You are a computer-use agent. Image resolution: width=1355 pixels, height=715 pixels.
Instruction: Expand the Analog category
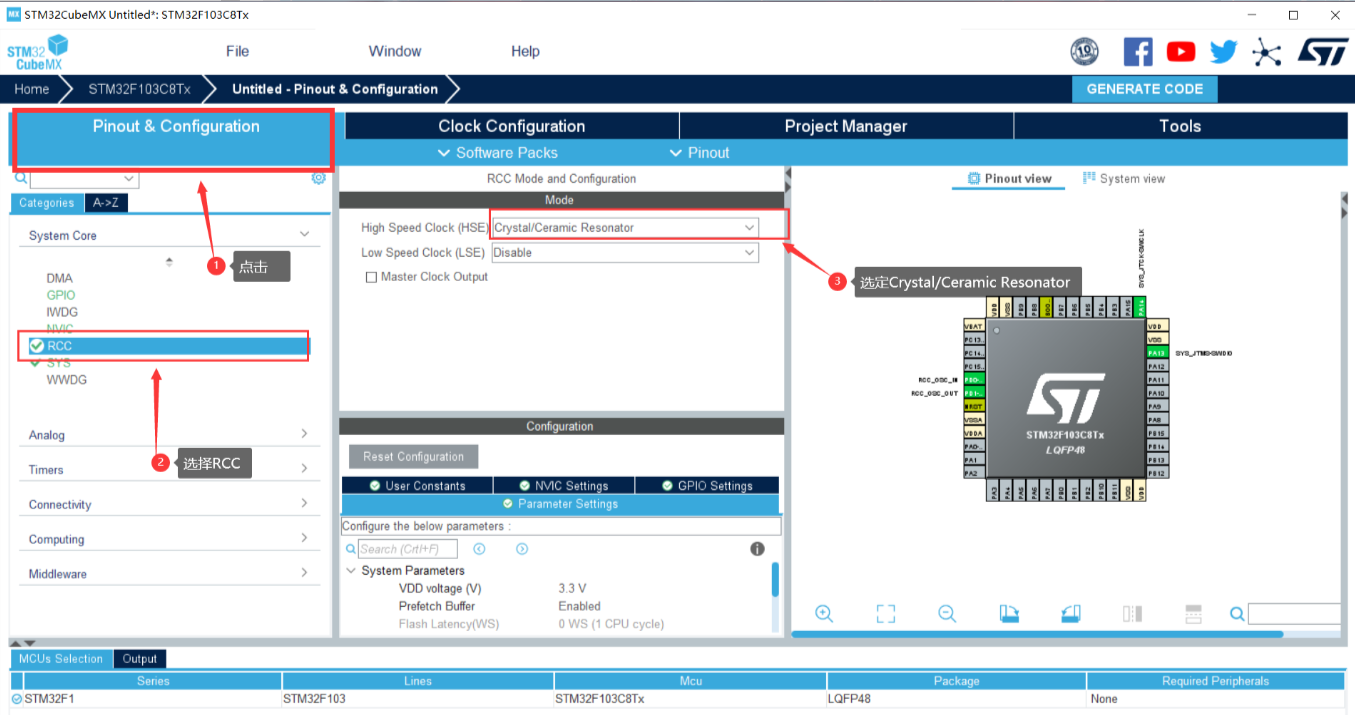tap(304, 434)
